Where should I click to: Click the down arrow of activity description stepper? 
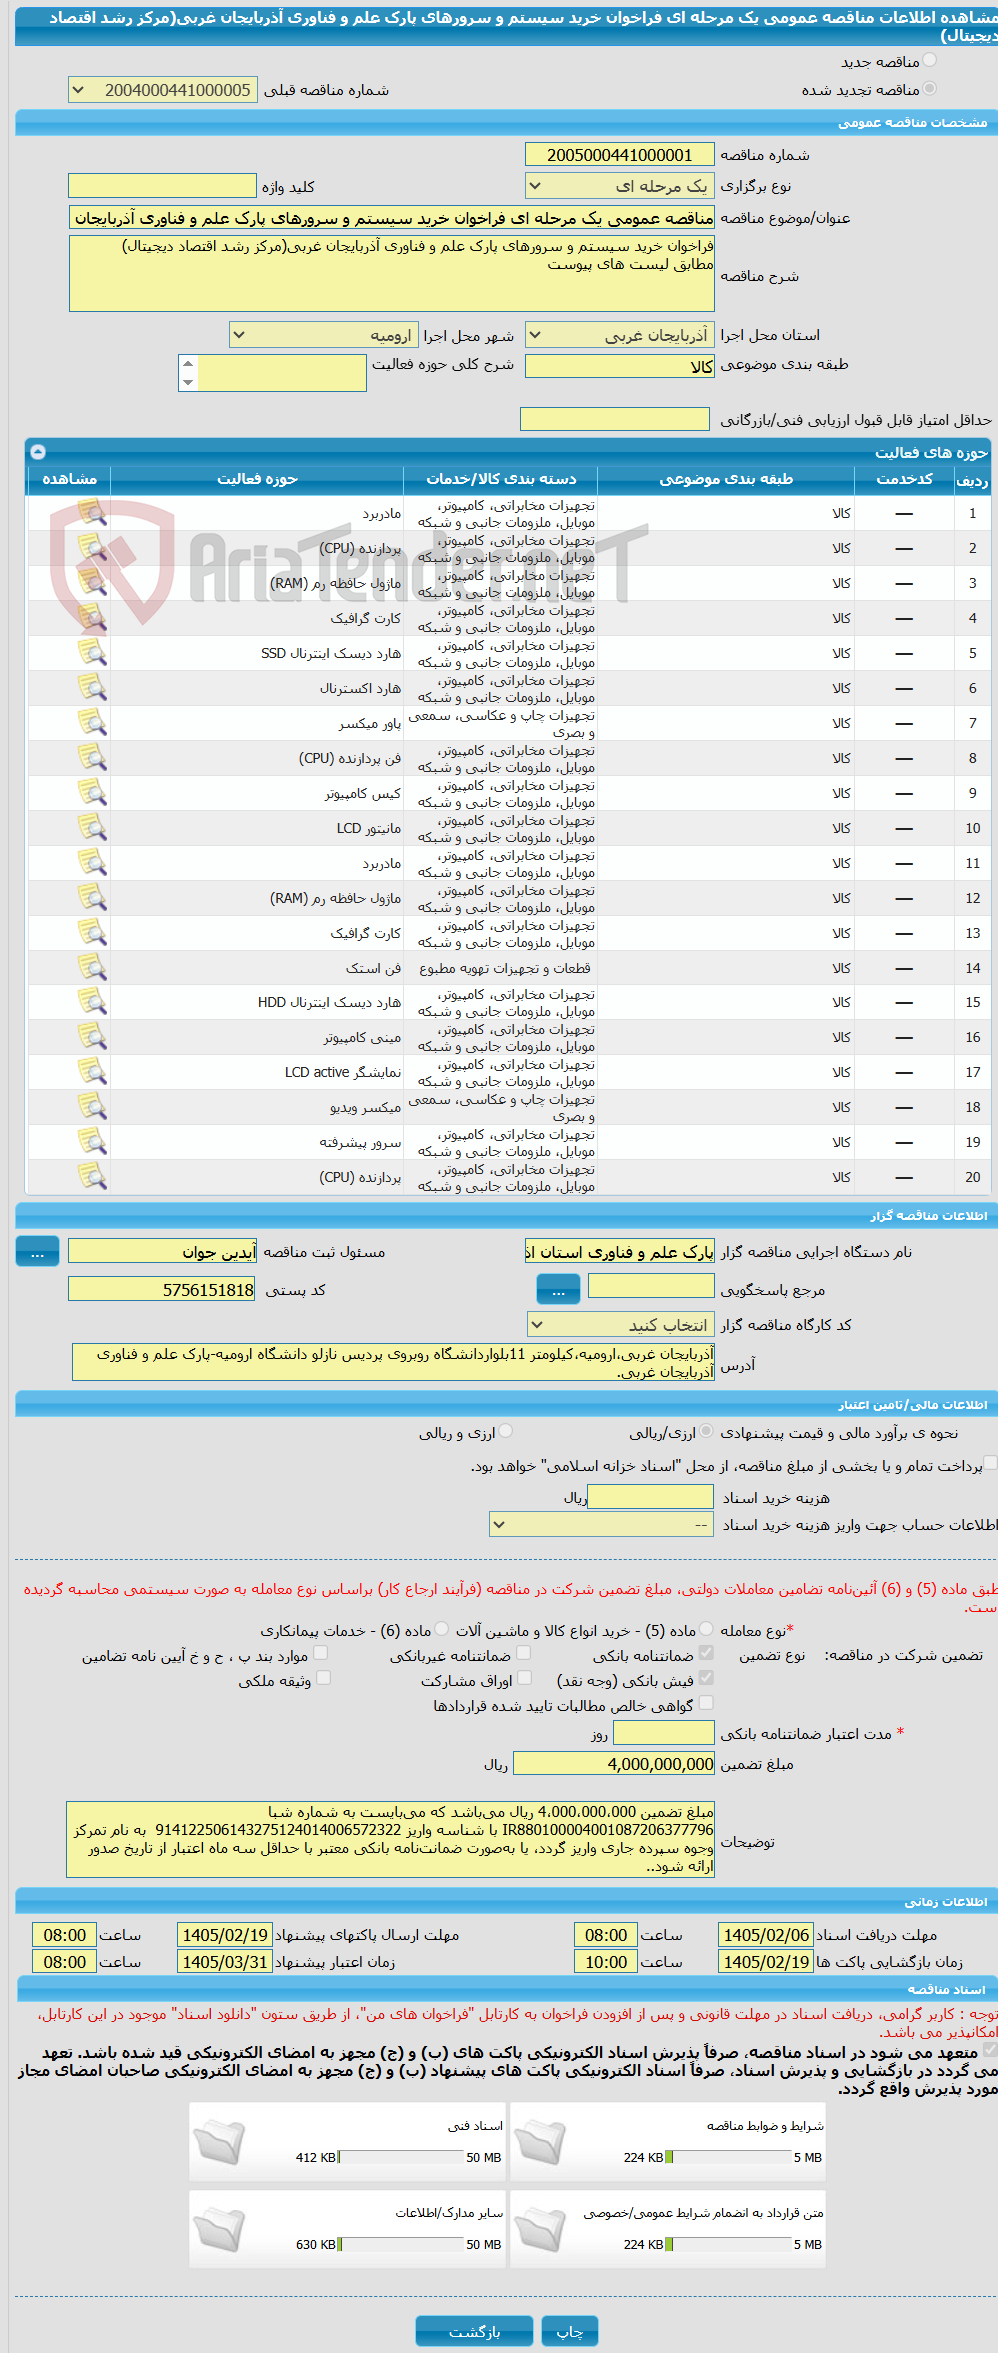coord(188,382)
